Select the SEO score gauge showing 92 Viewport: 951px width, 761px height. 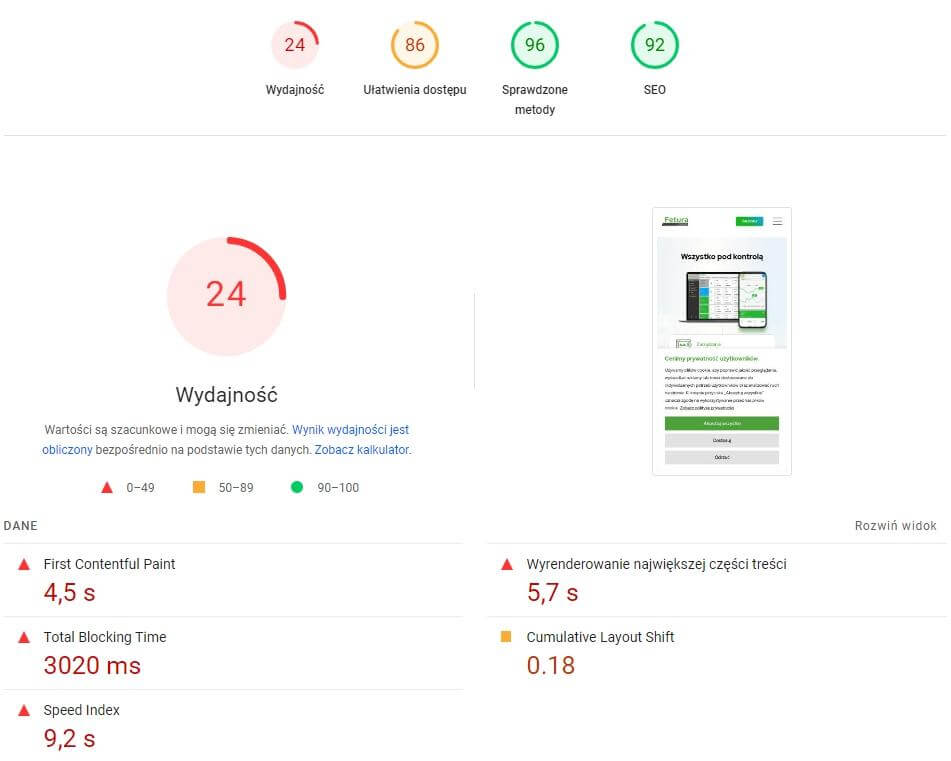[x=655, y=45]
